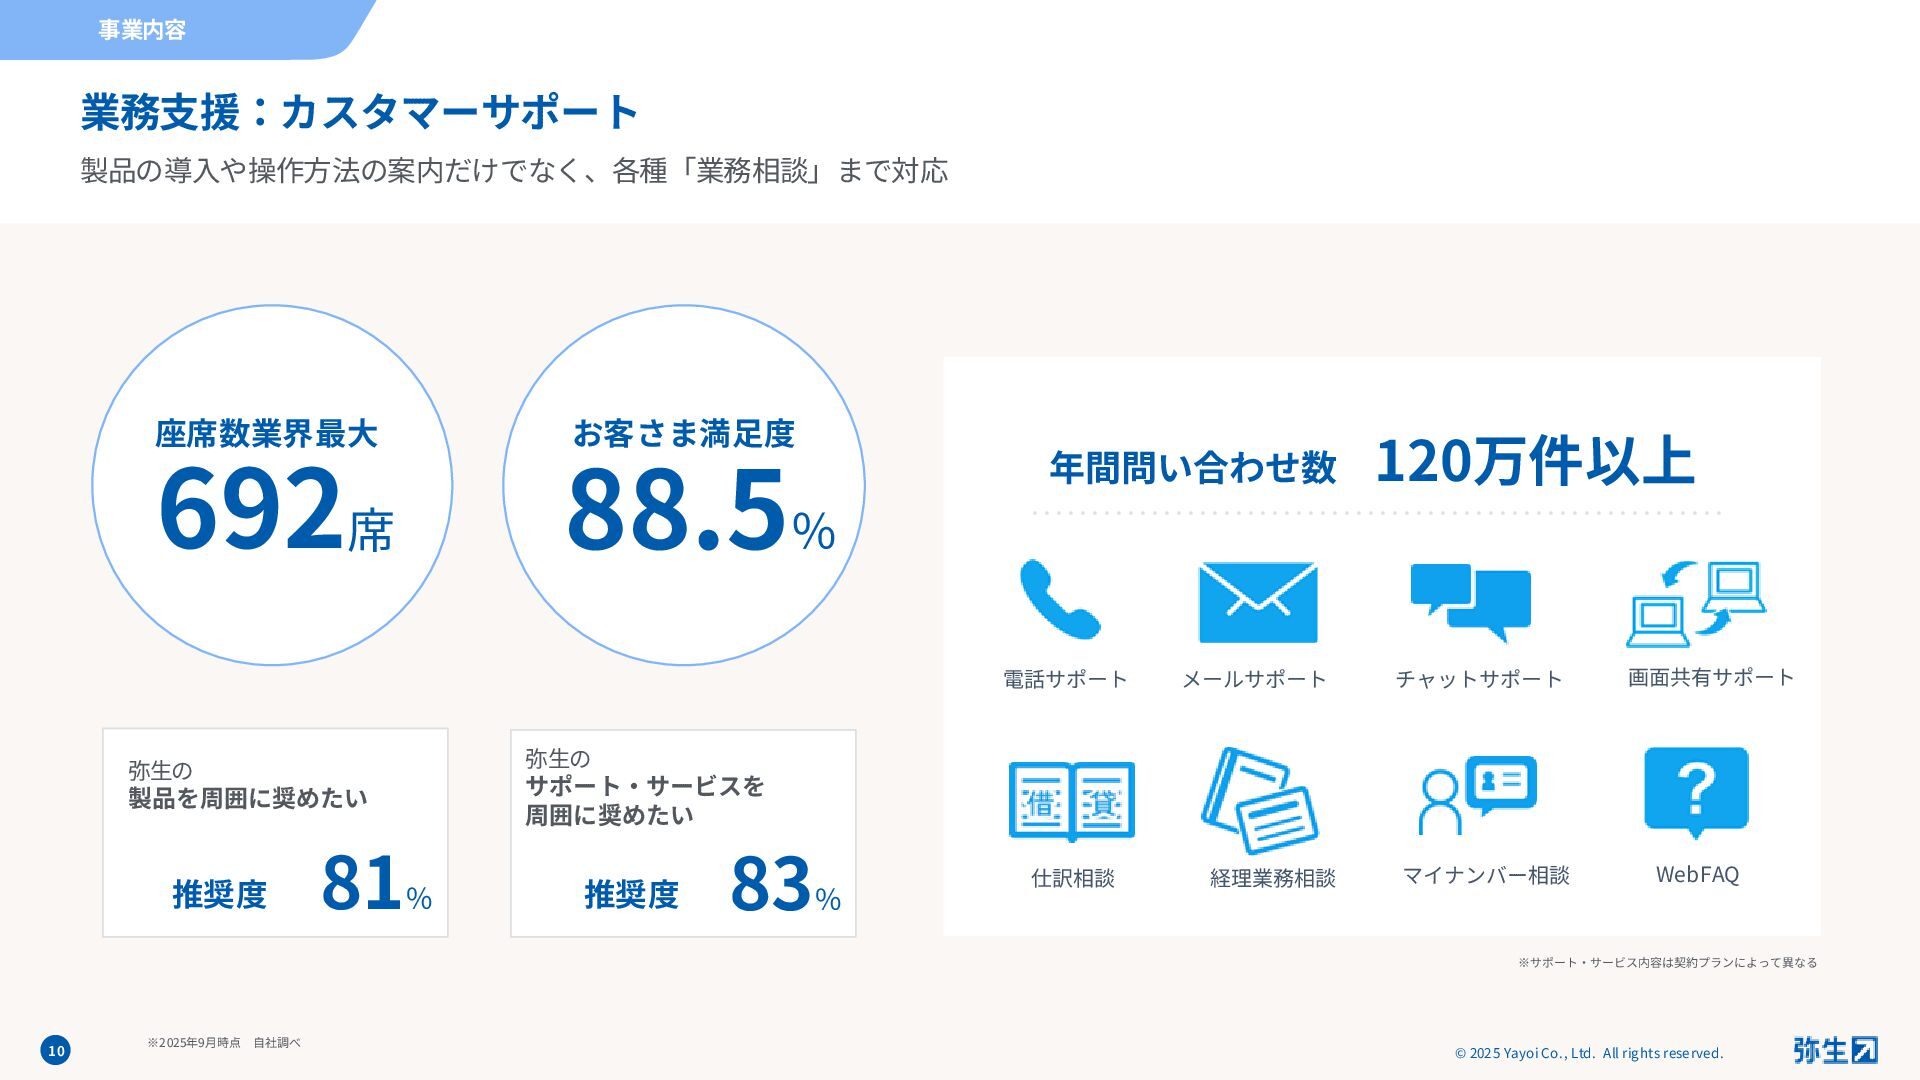Screen dimensions: 1920x1080
Task: Click the mail support envelope icon
Action: (1257, 602)
